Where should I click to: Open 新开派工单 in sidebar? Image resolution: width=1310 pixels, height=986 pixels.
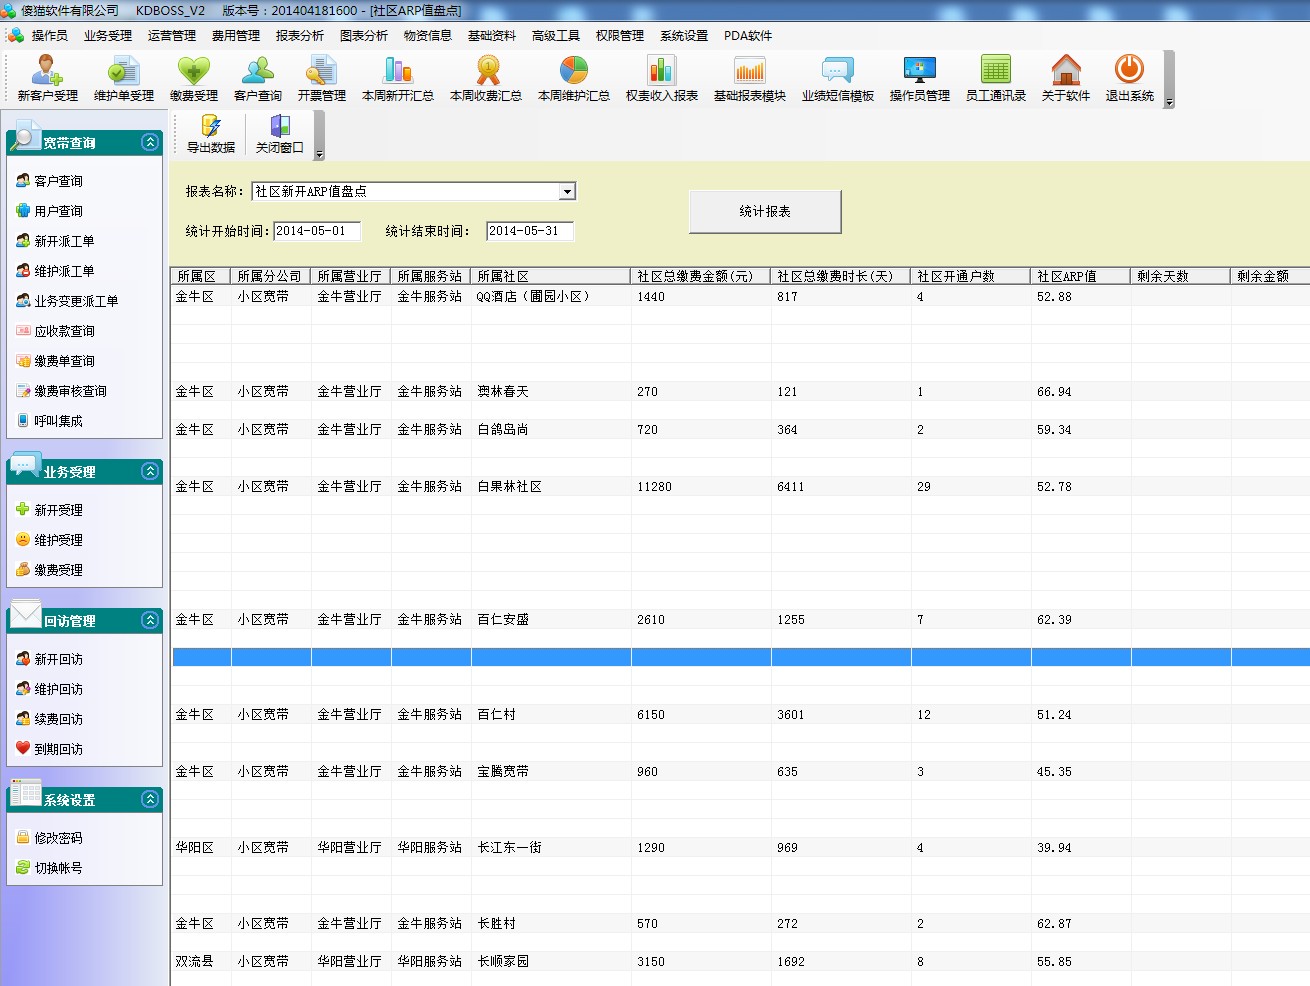tap(56, 241)
